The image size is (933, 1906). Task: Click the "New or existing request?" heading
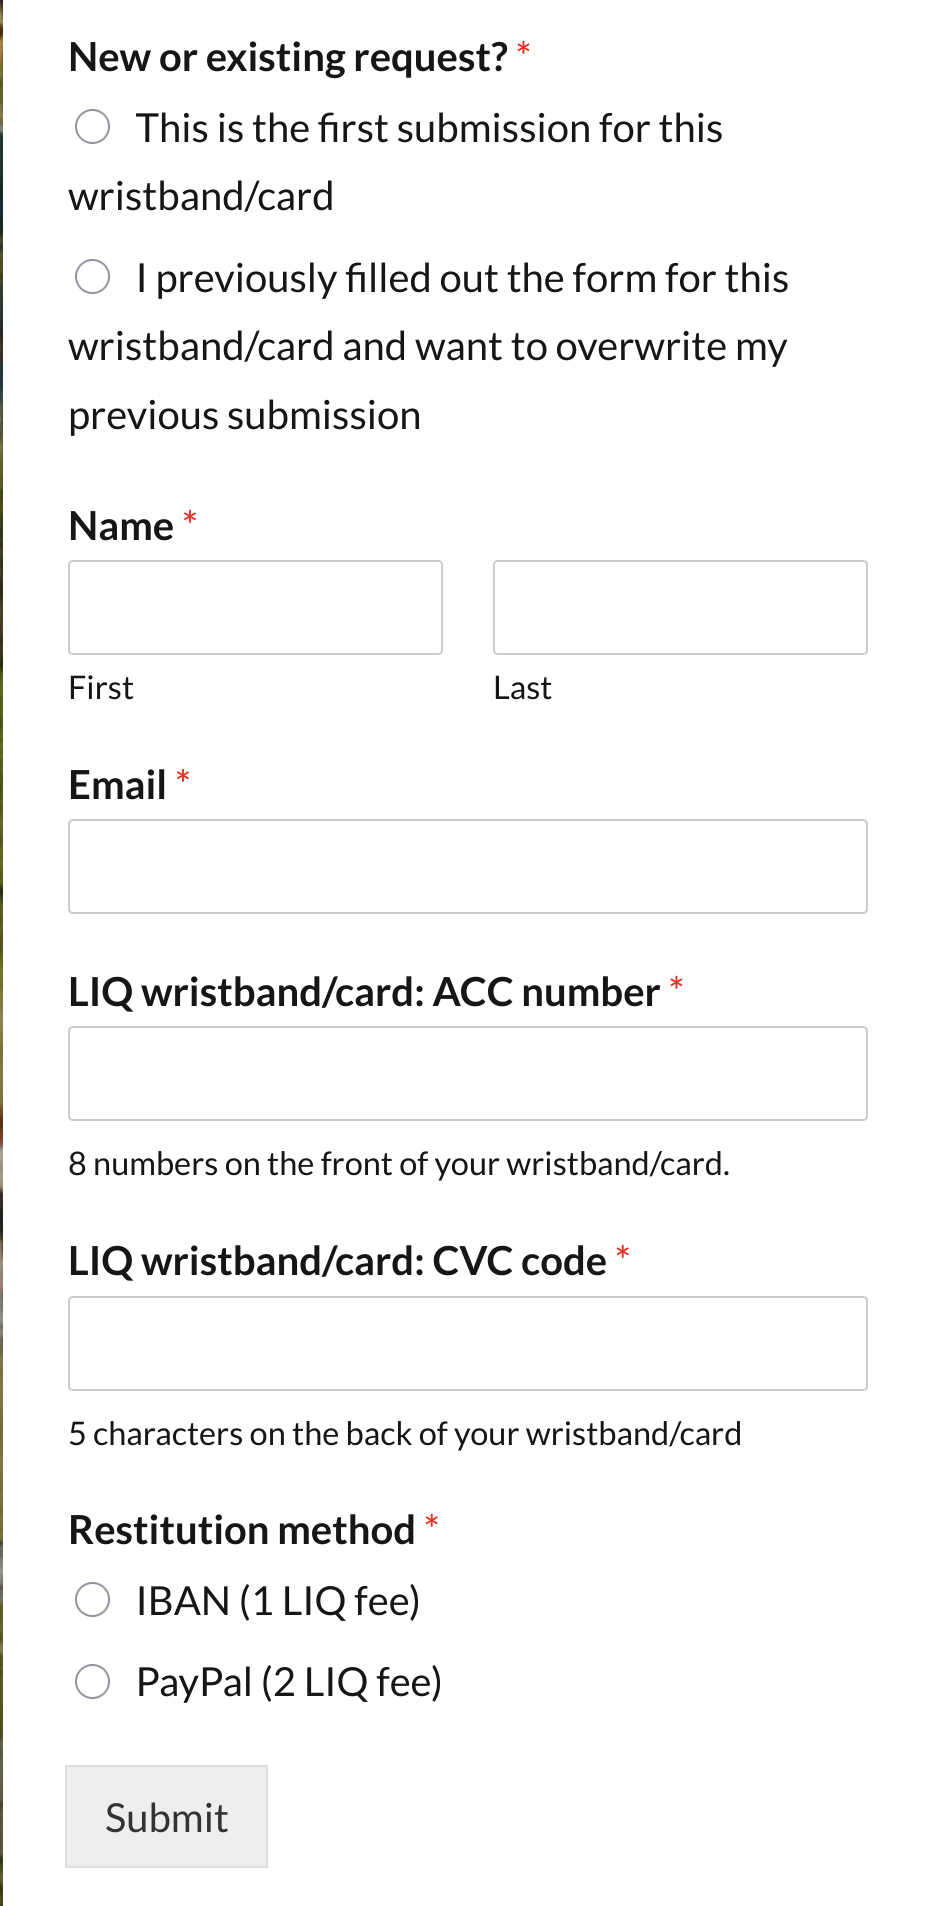(x=288, y=58)
